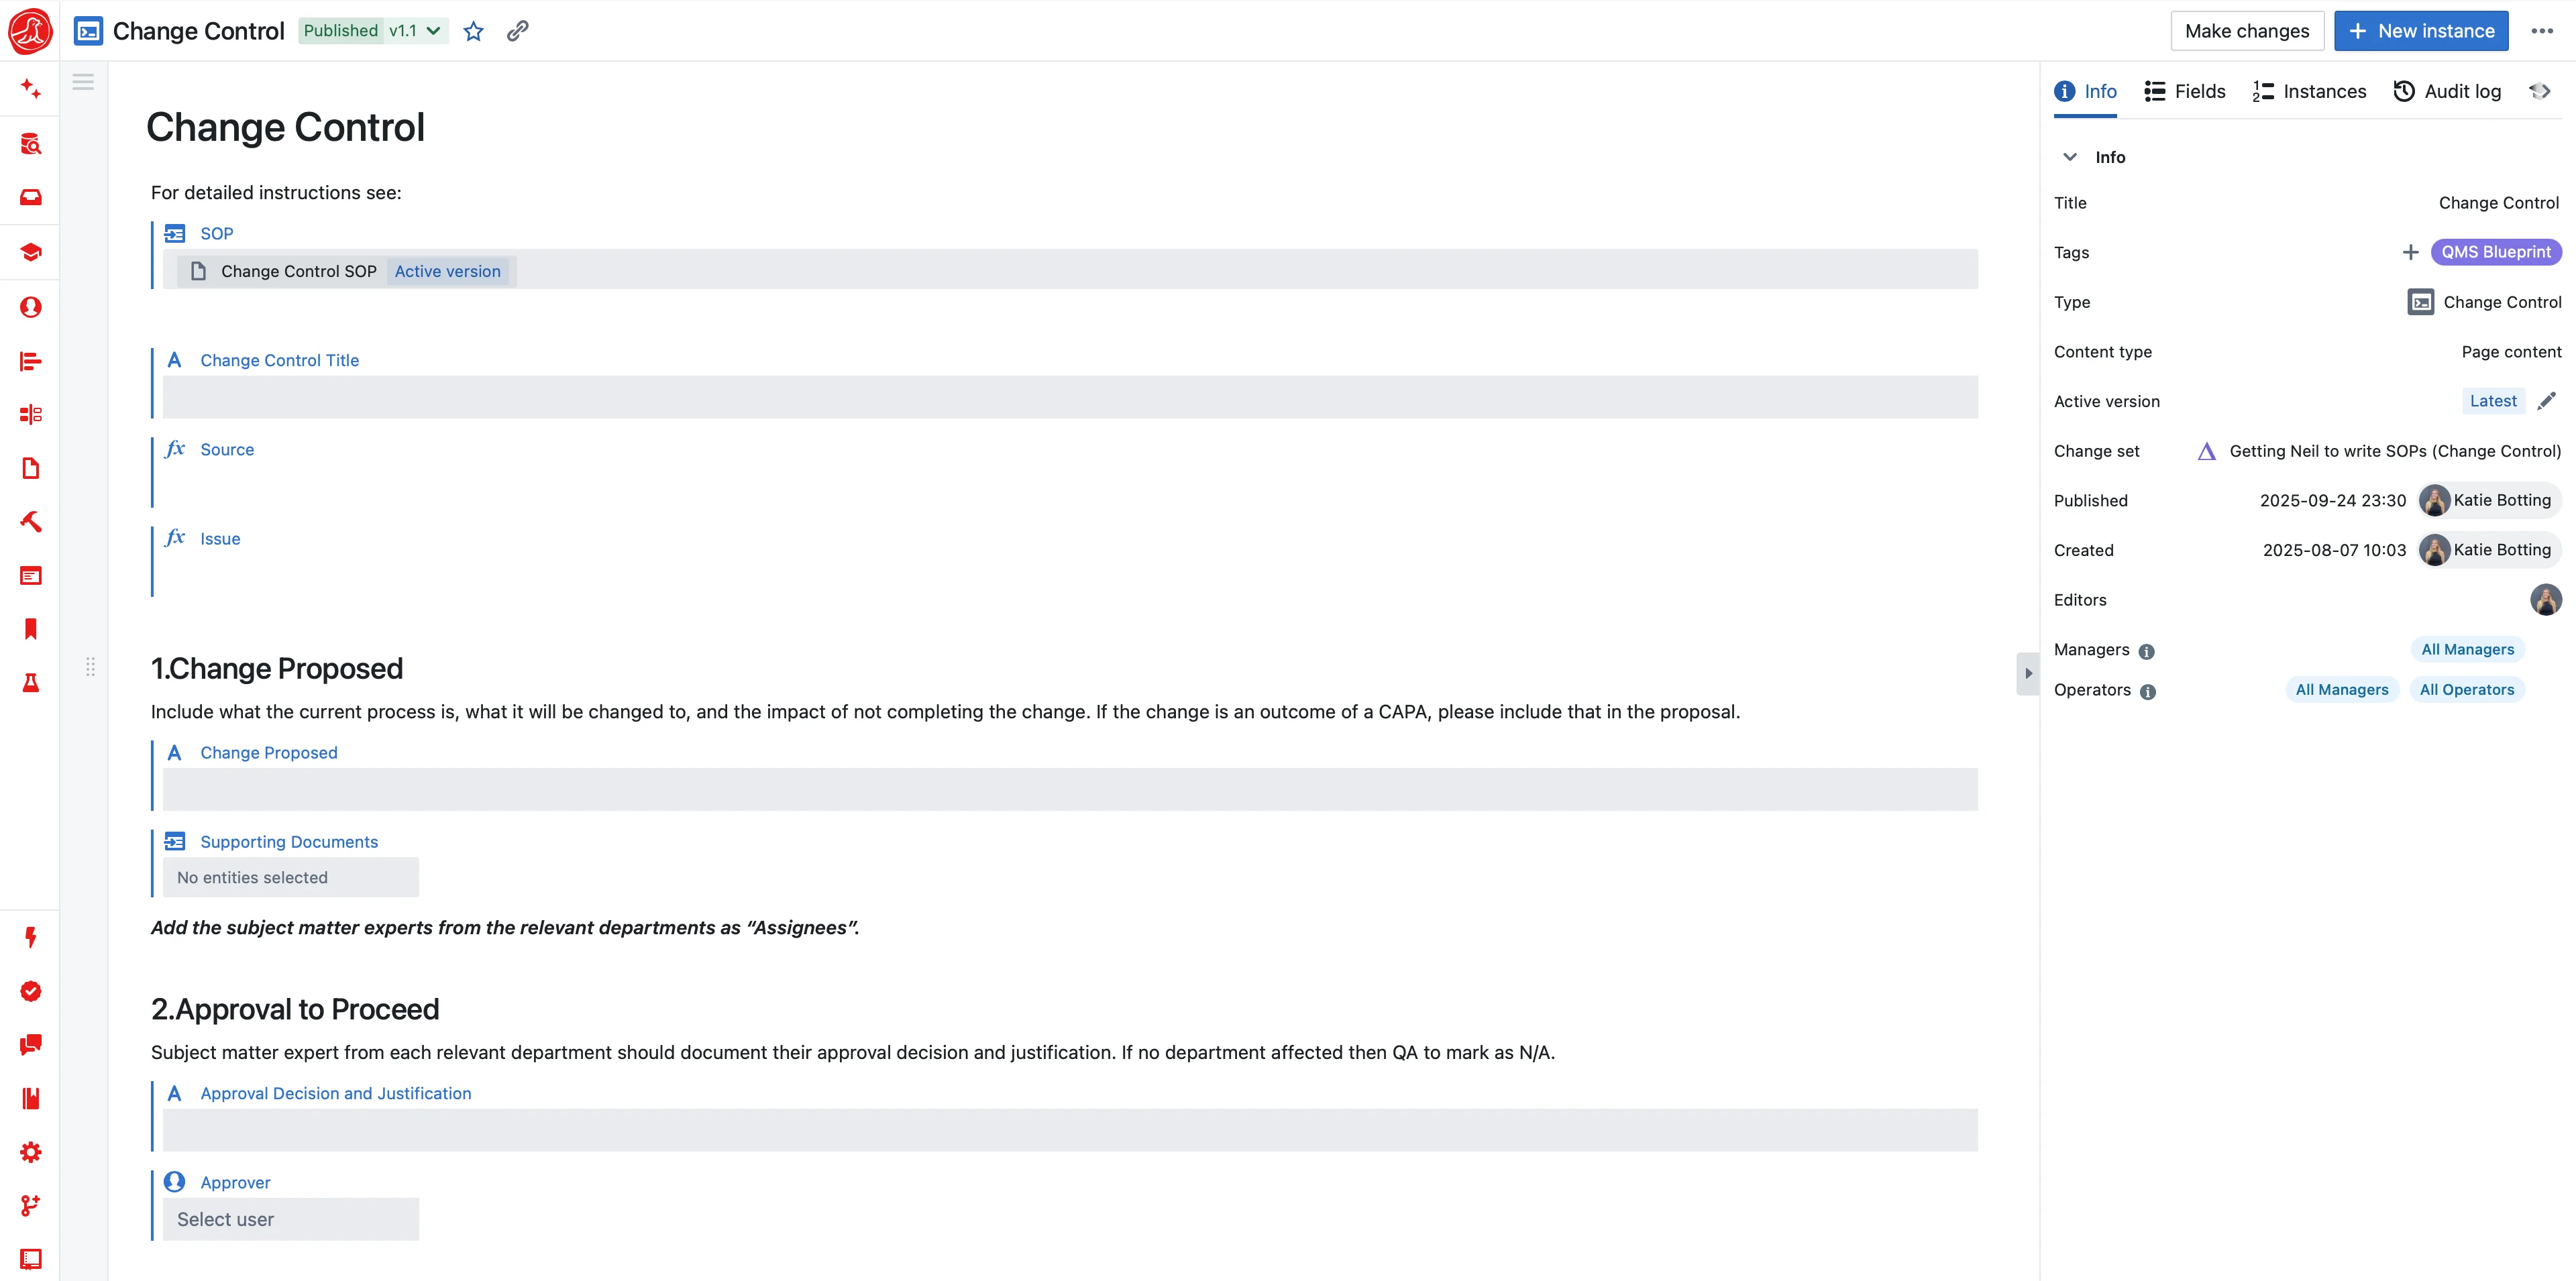Viewport: 2576px width, 1281px height.
Task: Toggle the outline hamburger panel
Action: 83,82
